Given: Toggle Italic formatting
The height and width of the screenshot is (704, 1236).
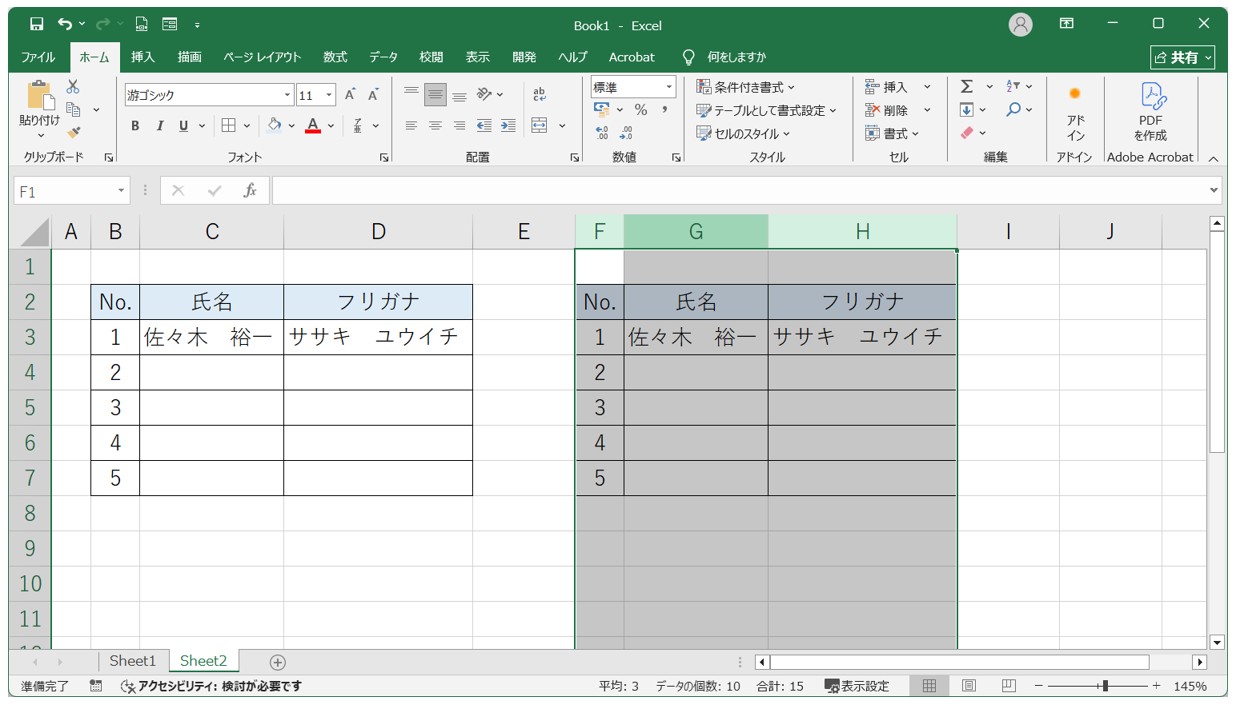Looking at the screenshot, I should tap(159, 126).
